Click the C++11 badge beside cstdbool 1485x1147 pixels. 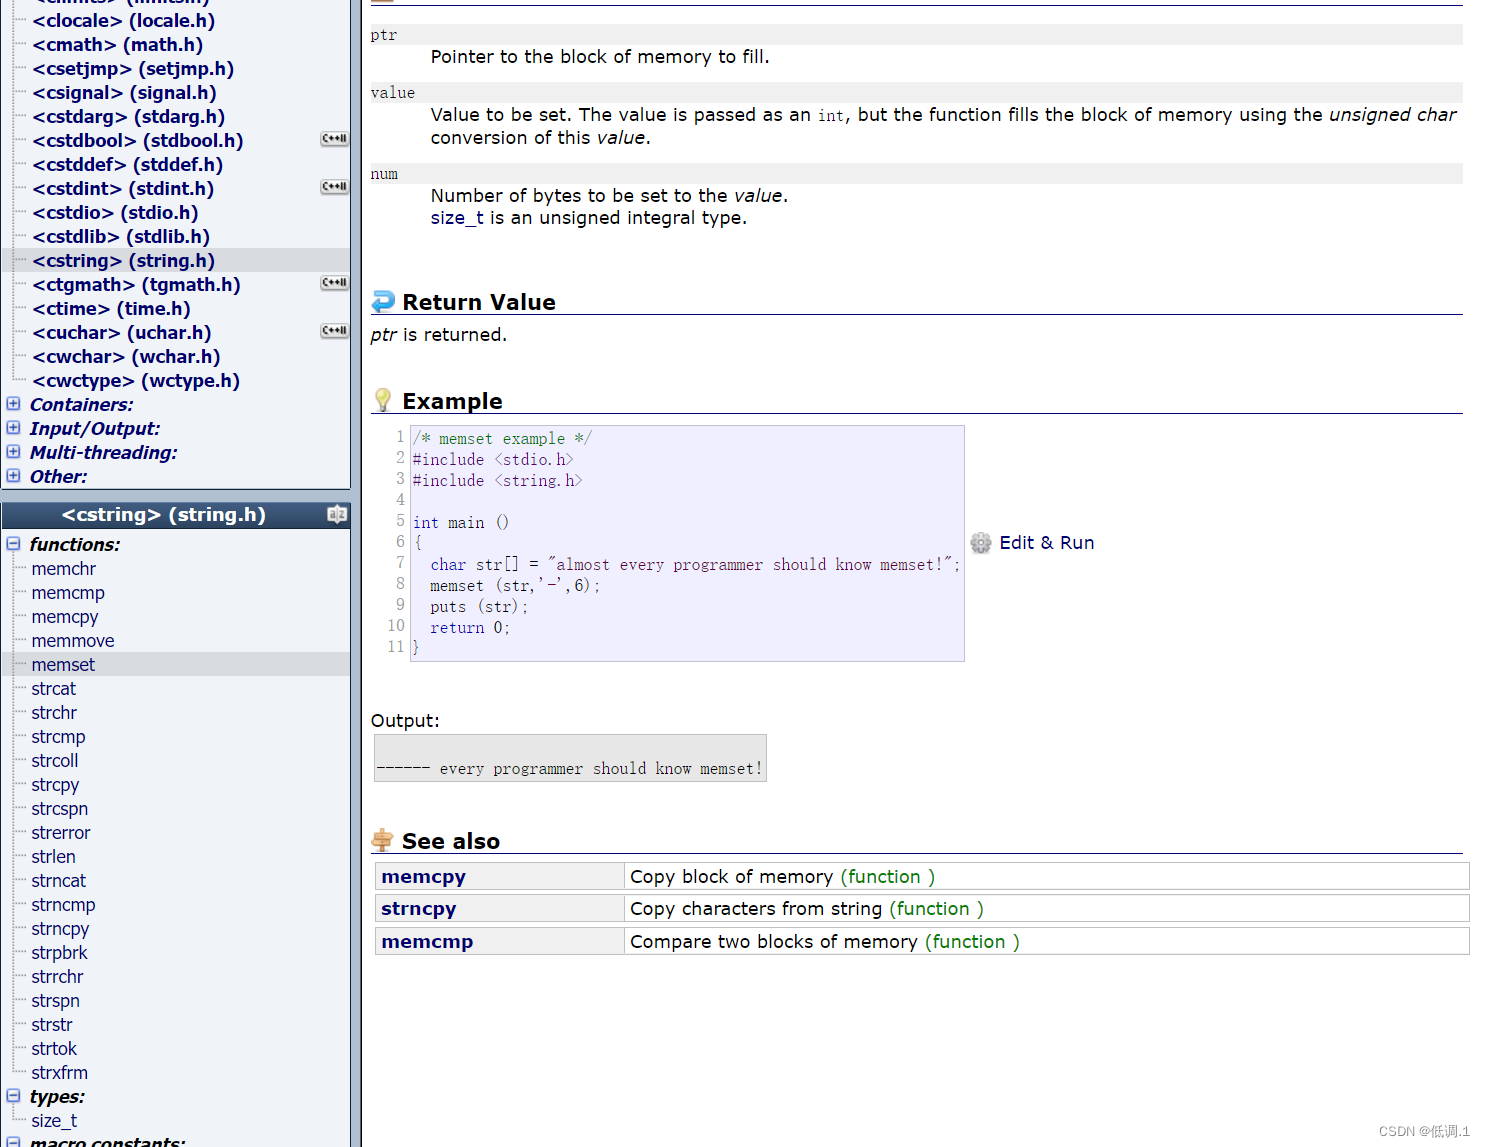[334, 139]
